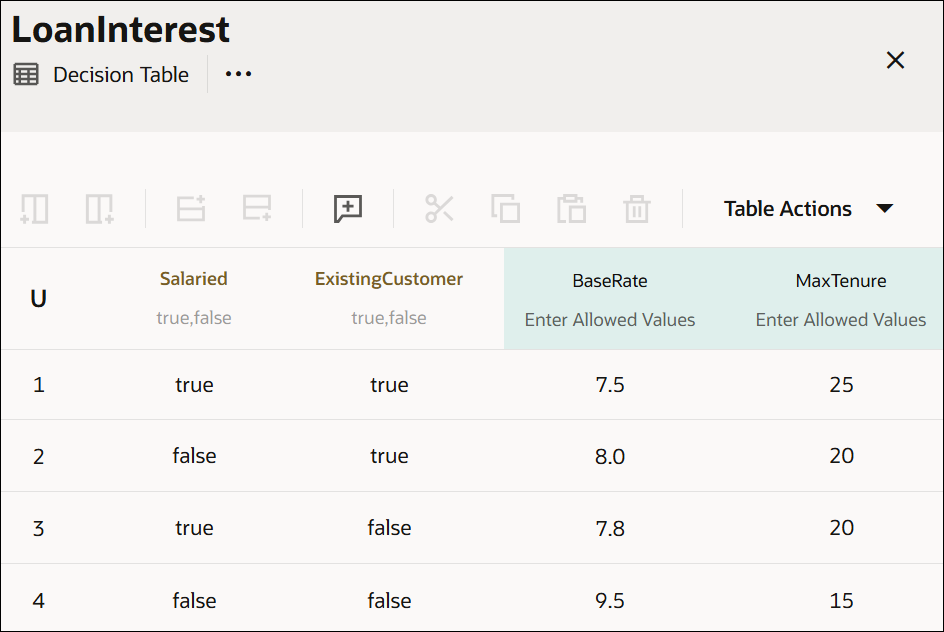Click Salaried value false in row 4
The width and height of the screenshot is (944, 632).
click(x=194, y=601)
